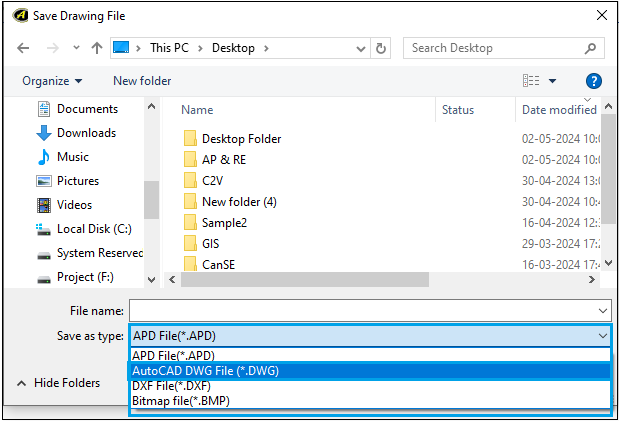Select Bitmap file(*.BMP) format
Viewport: 620px width, 422px height.
pos(181,401)
